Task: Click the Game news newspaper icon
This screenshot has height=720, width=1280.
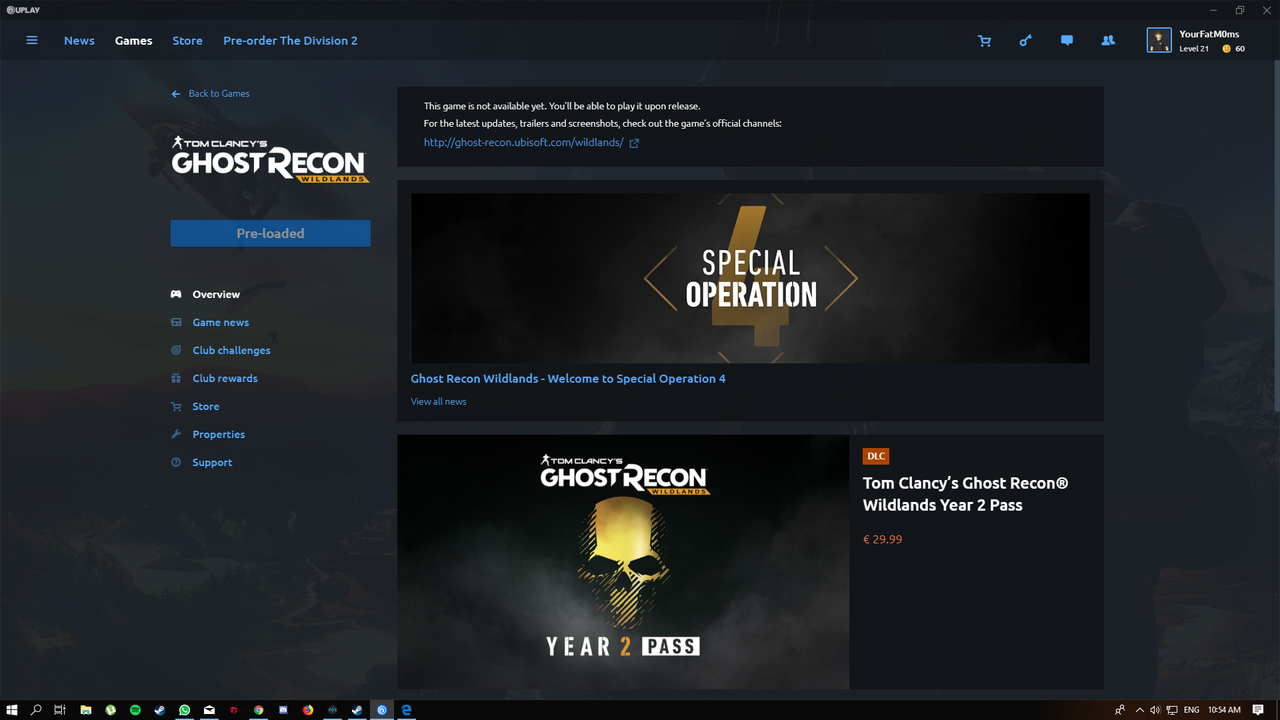Action: (x=176, y=322)
